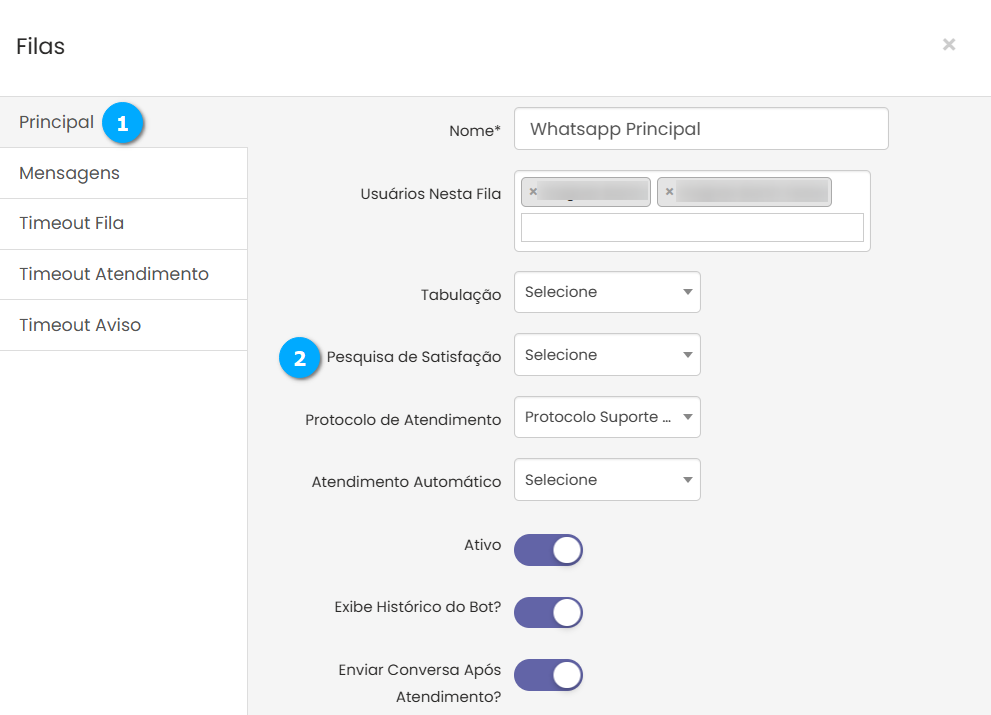
Task: Go to the Timeout Atendimento tab
Action: click(x=114, y=274)
